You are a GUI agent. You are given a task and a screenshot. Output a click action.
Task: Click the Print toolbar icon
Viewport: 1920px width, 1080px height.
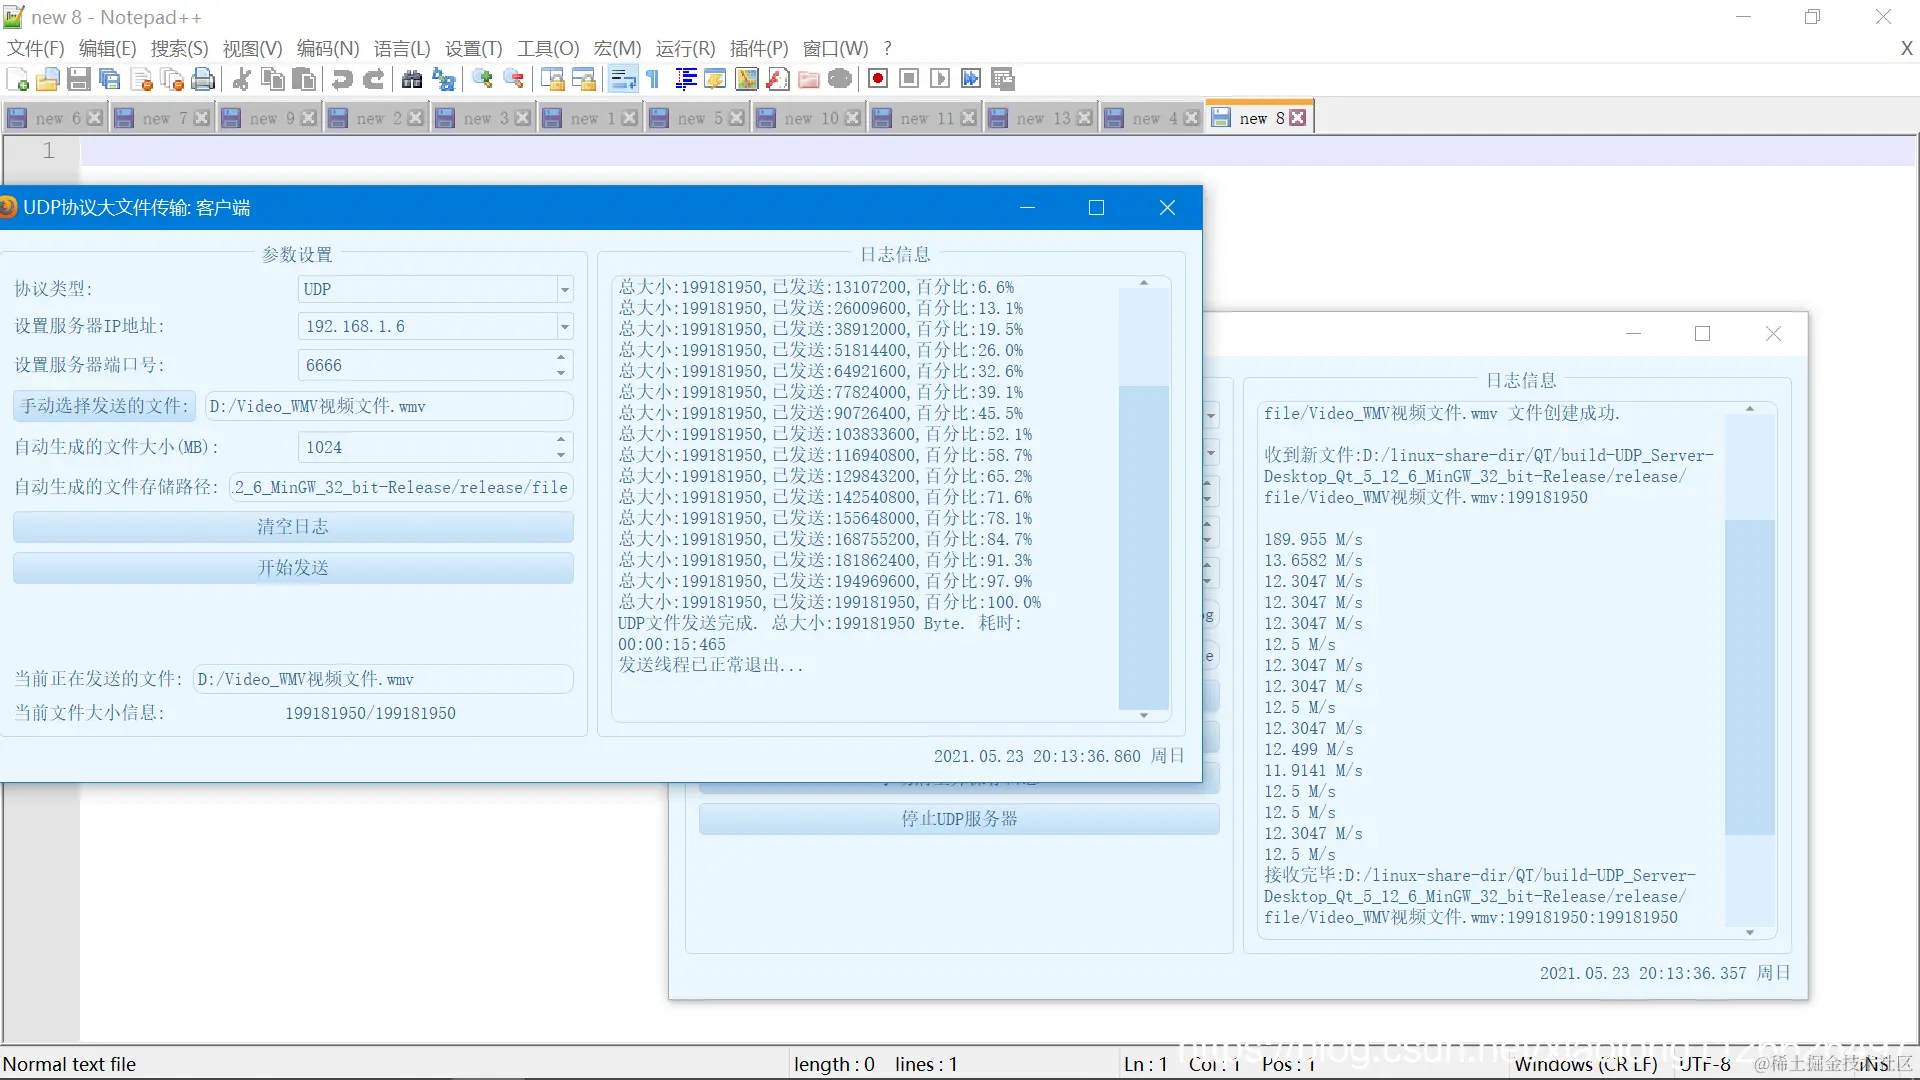click(203, 79)
